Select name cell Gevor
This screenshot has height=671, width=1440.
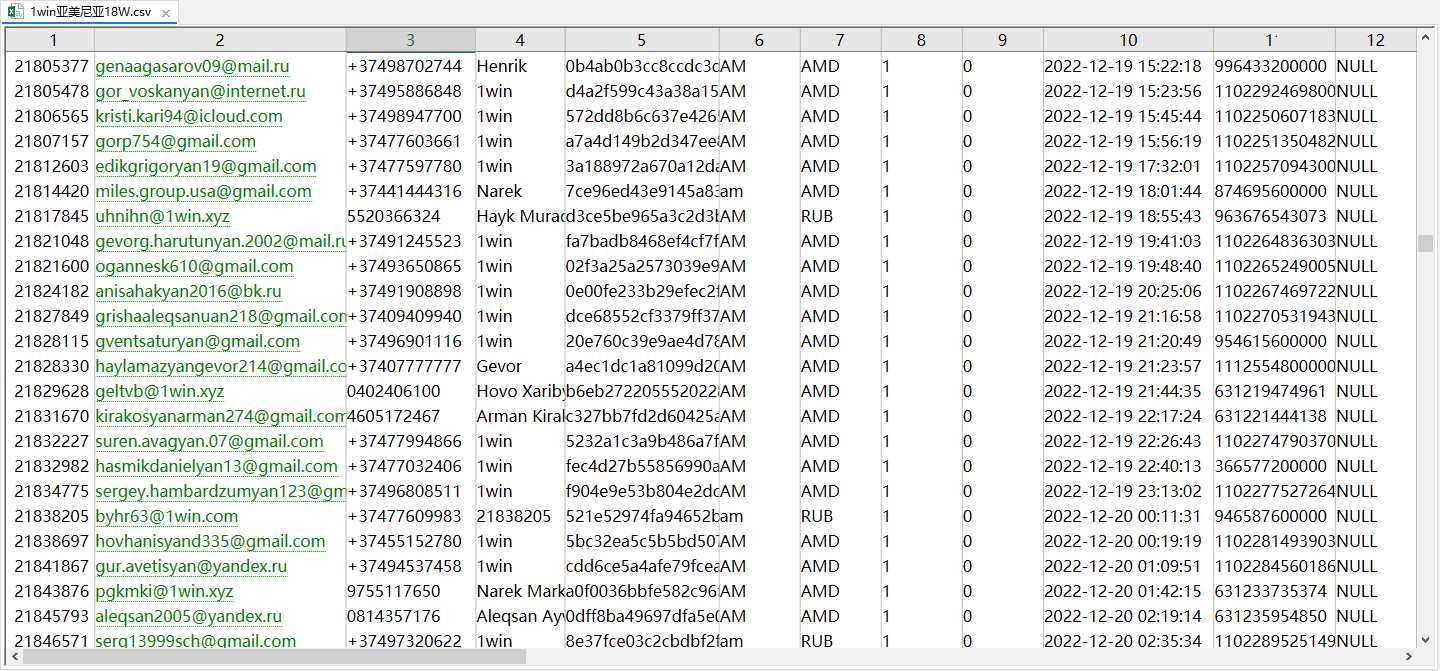tap(520, 366)
